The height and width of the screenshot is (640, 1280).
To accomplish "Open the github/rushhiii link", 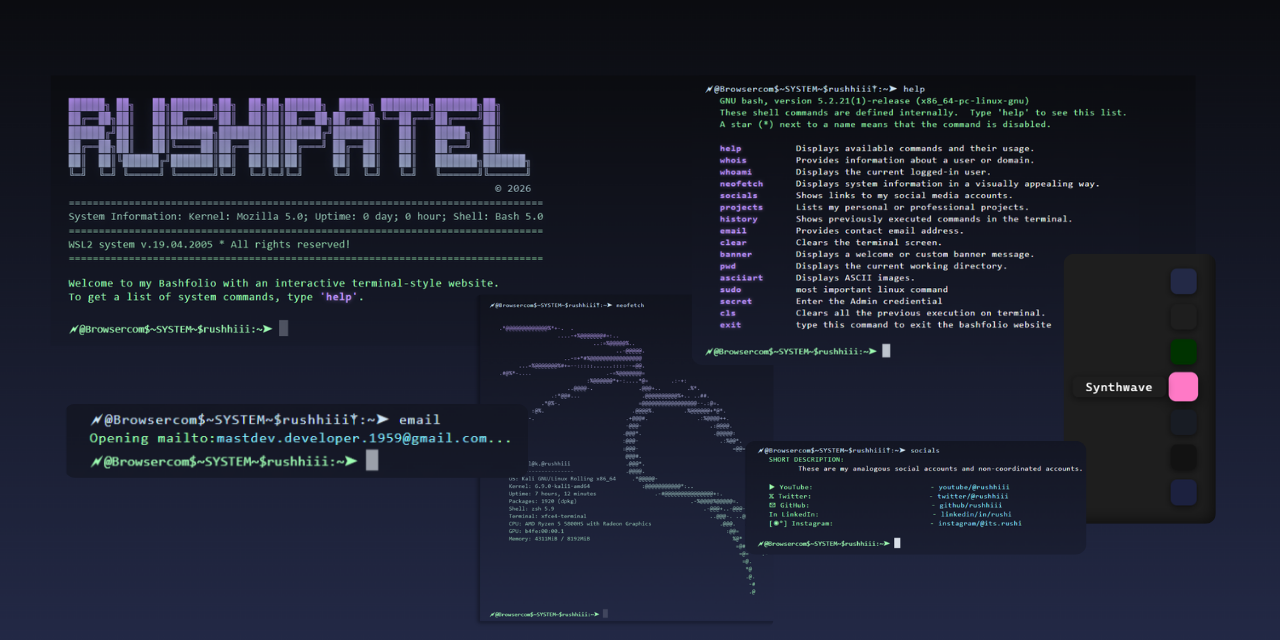I will 970,505.
